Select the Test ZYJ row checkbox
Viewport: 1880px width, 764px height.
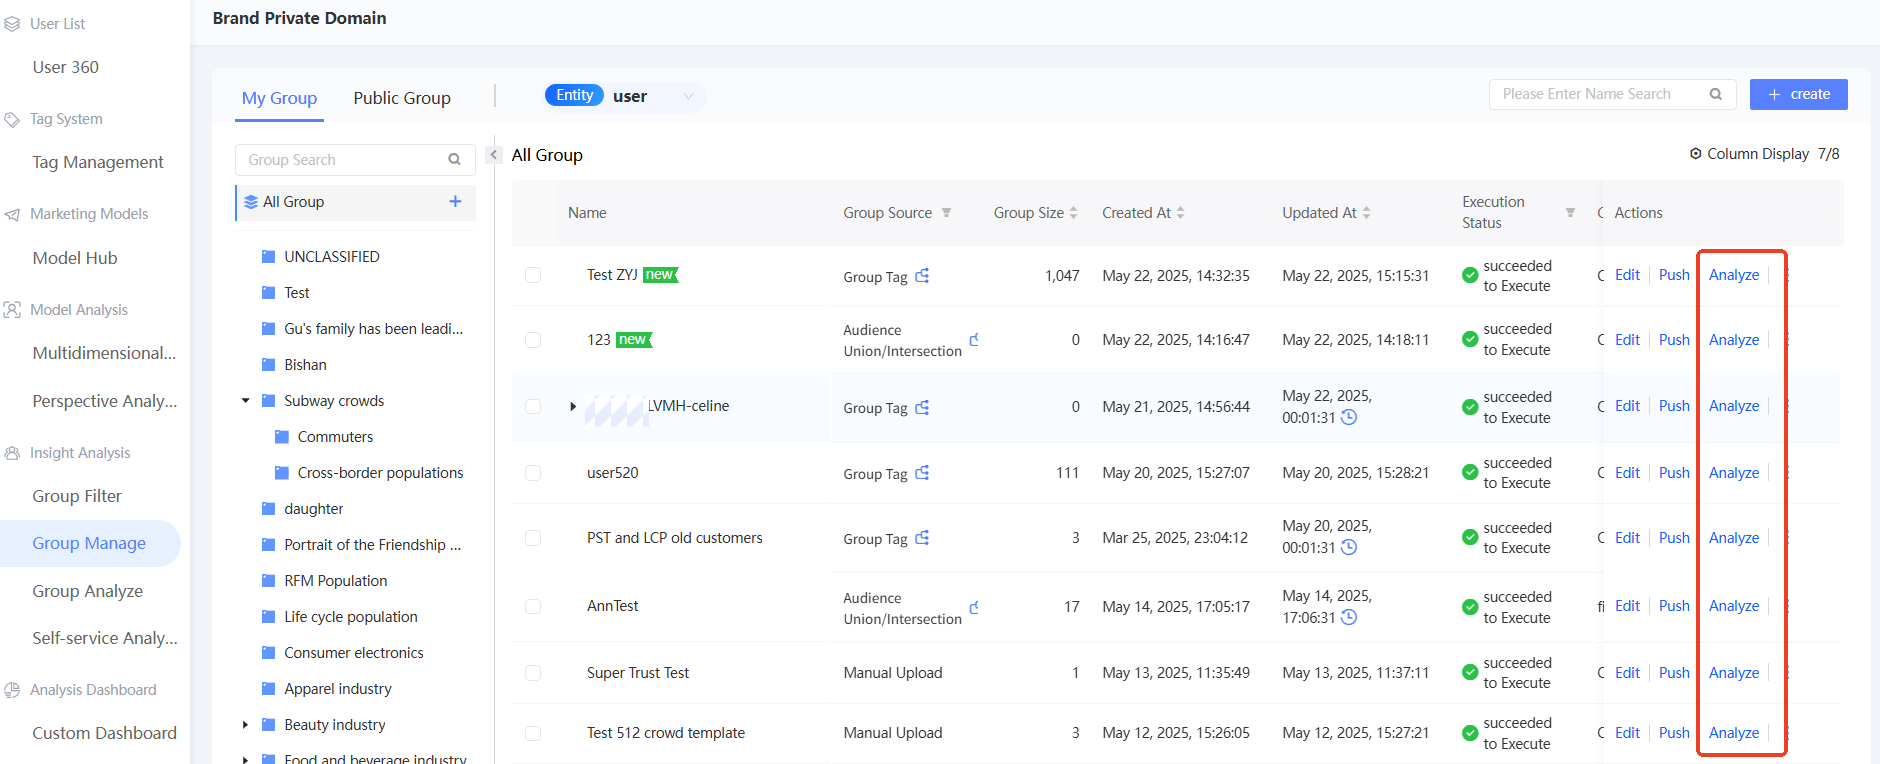pos(533,275)
